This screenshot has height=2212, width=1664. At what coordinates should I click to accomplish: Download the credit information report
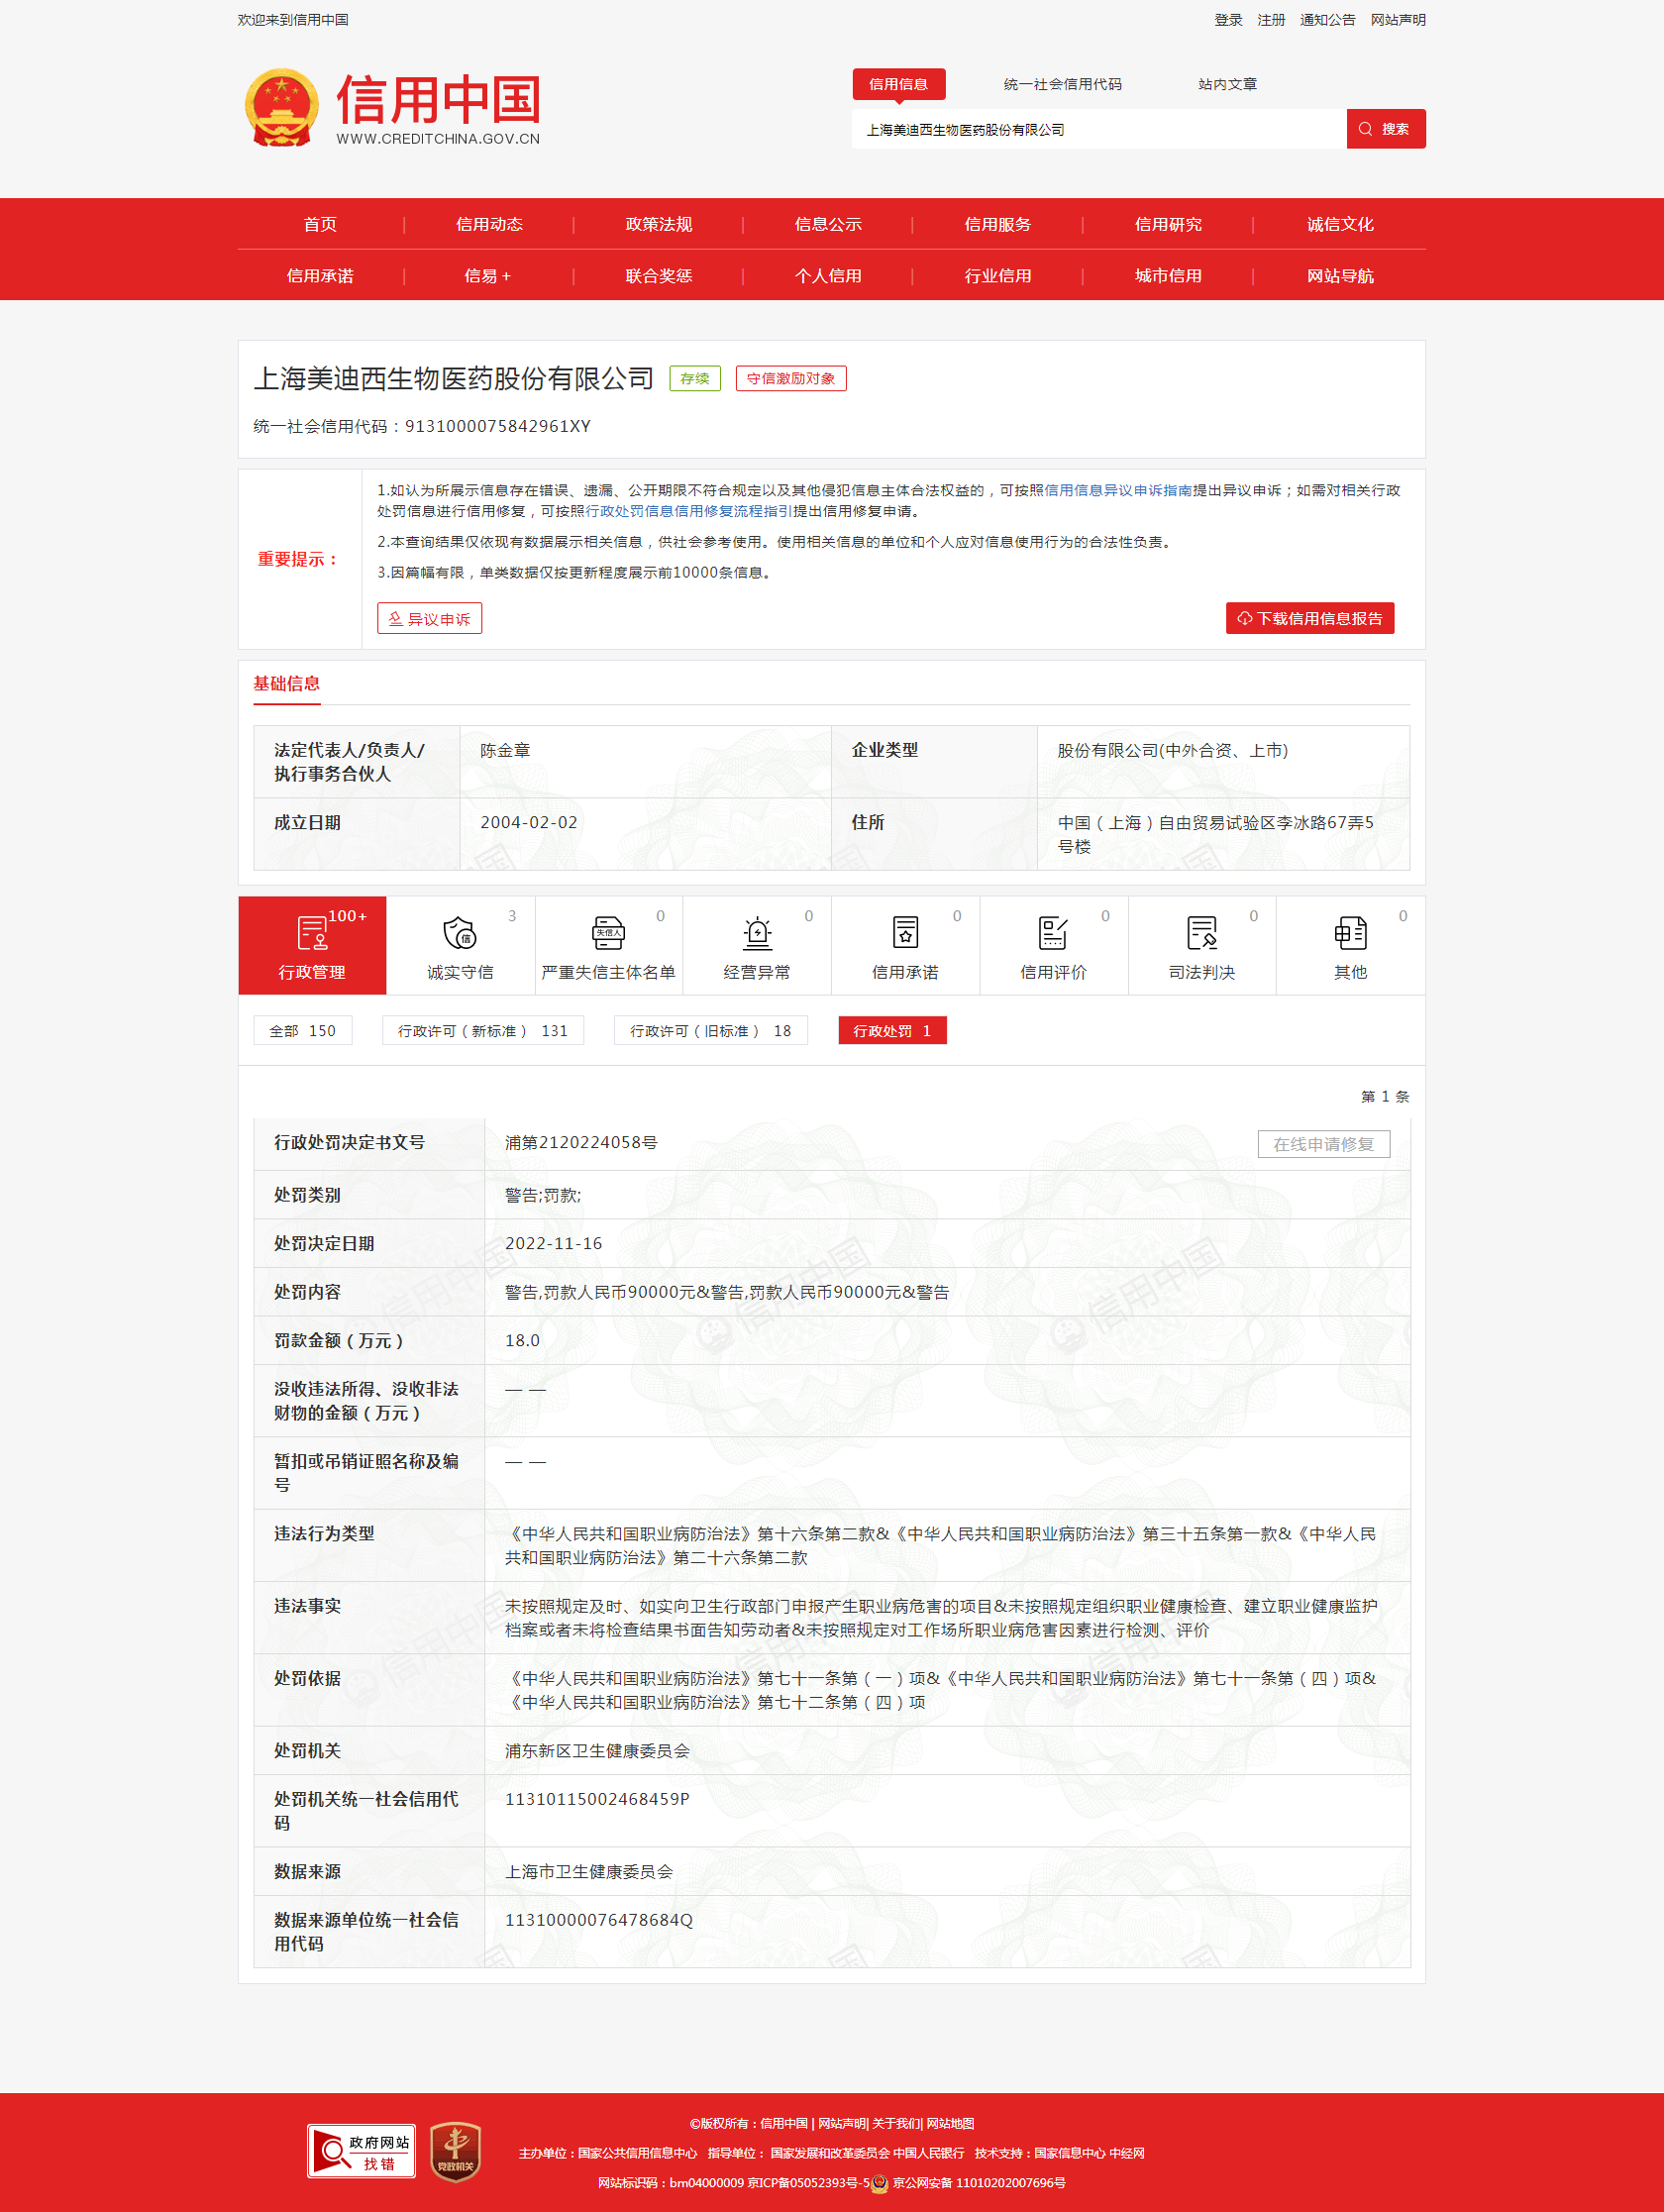[1309, 618]
